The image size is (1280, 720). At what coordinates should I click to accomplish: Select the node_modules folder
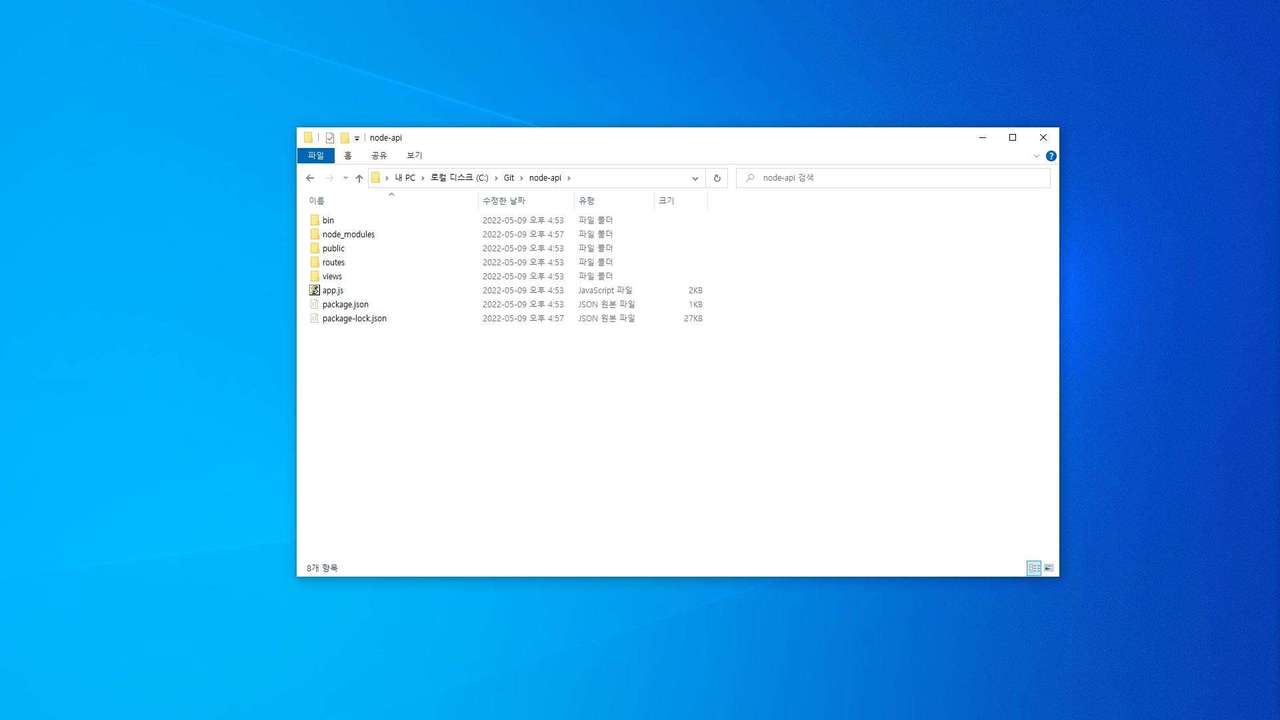348,234
